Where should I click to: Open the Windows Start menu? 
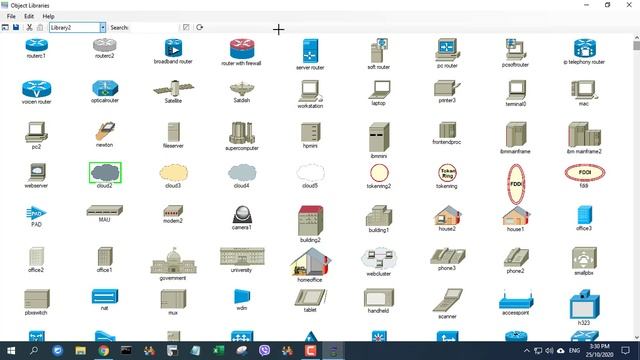(x=11, y=351)
